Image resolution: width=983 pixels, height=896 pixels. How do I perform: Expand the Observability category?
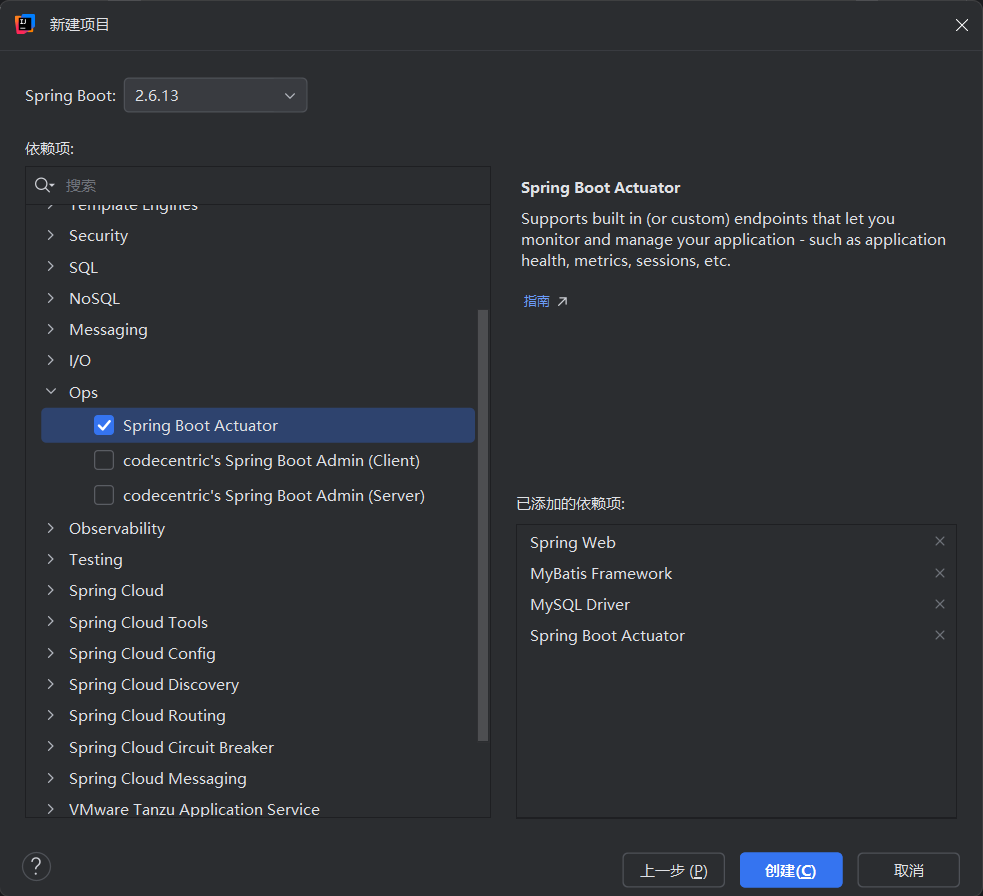point(51,528)
